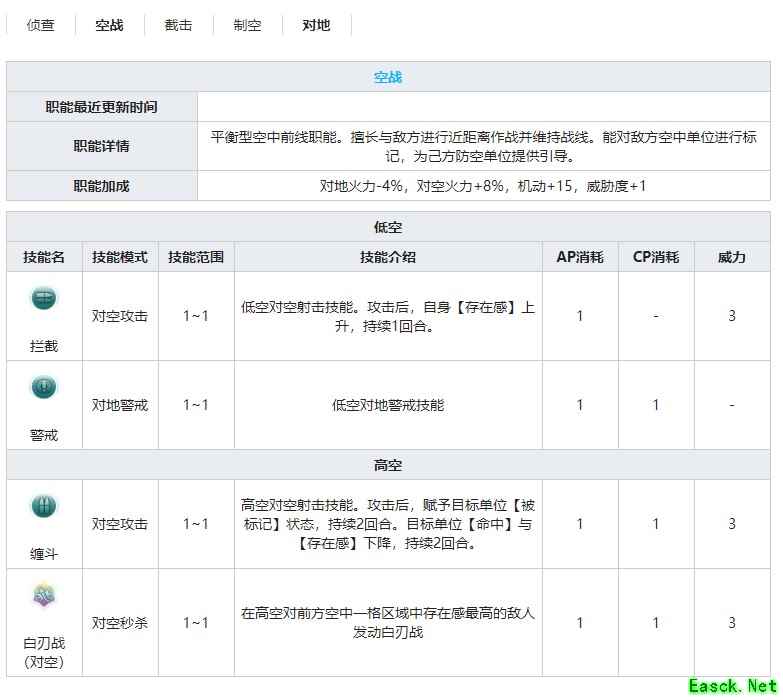Click the CP消耗 column header
This screenshot has height=700, width=783.
click(x=656, y=257)
